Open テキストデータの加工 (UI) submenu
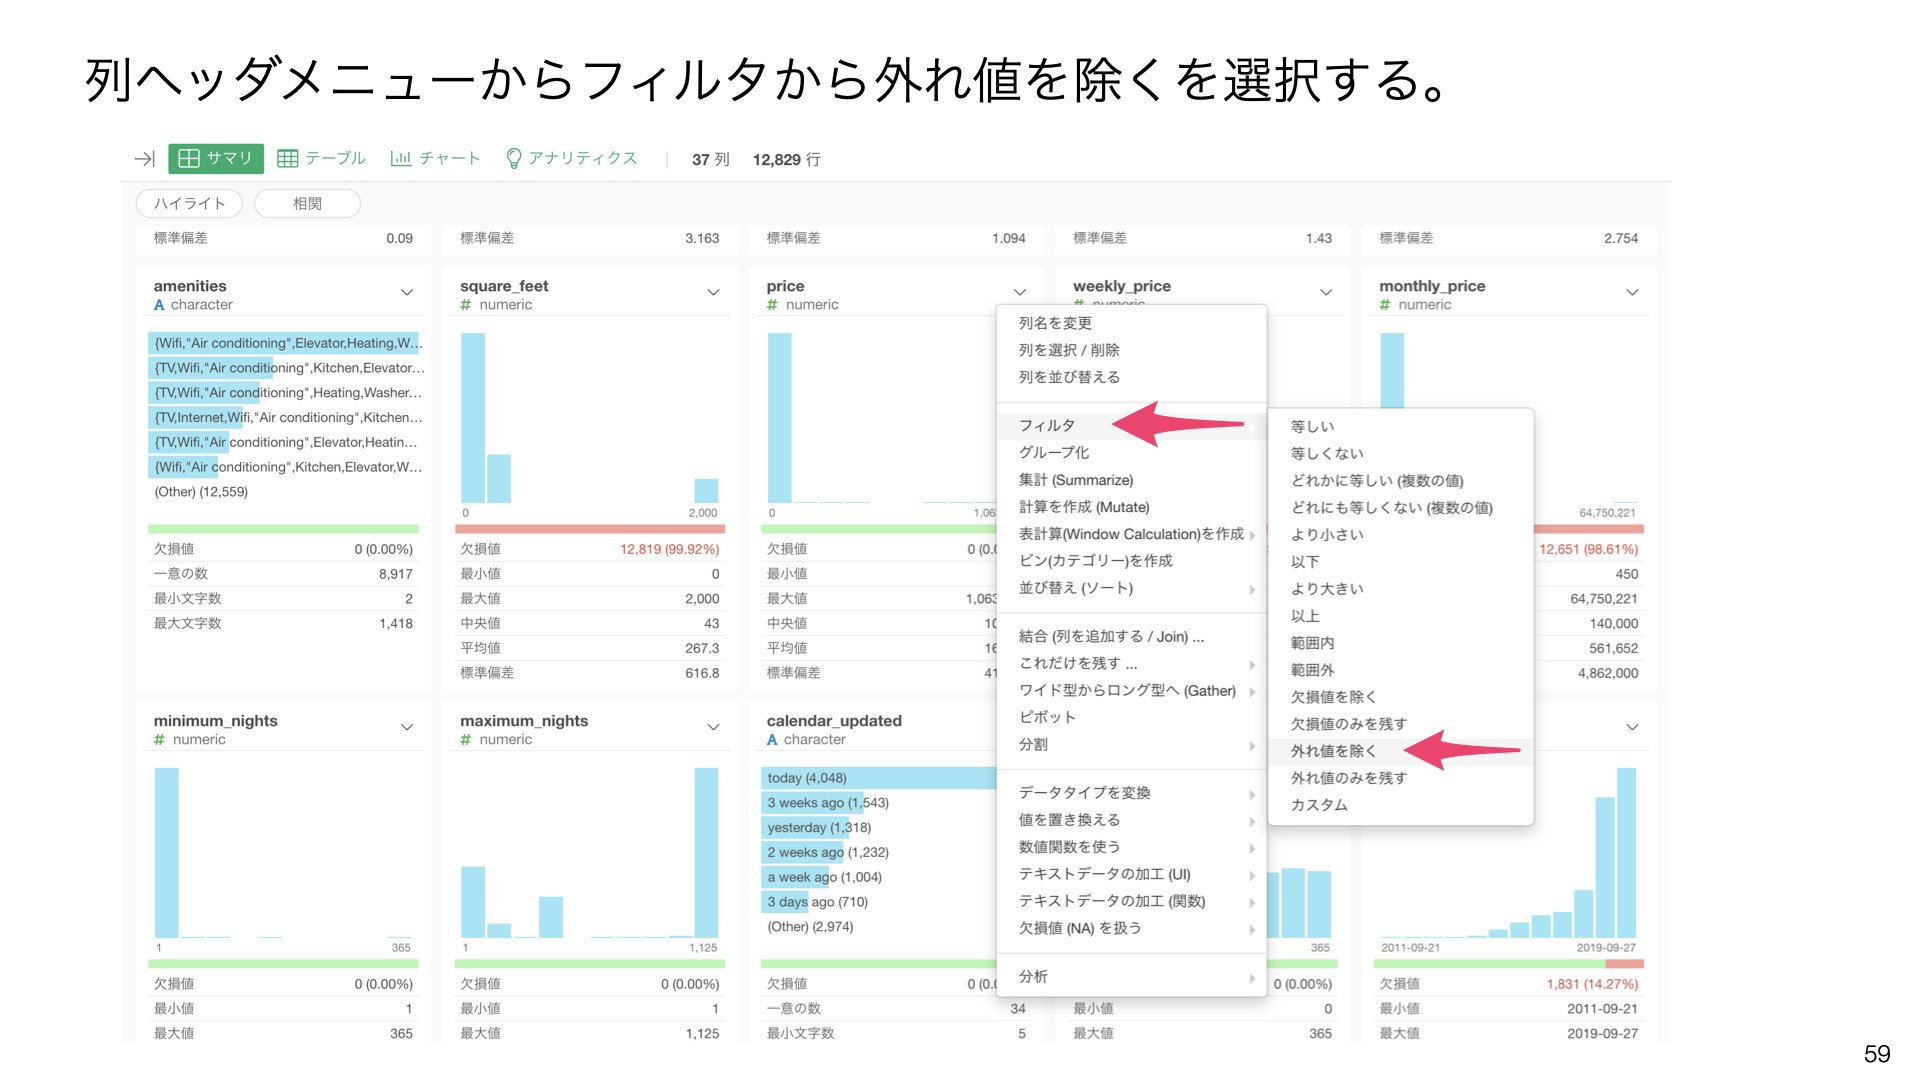Viewport: 1920px width, 1080px height. pos(1131,874)
